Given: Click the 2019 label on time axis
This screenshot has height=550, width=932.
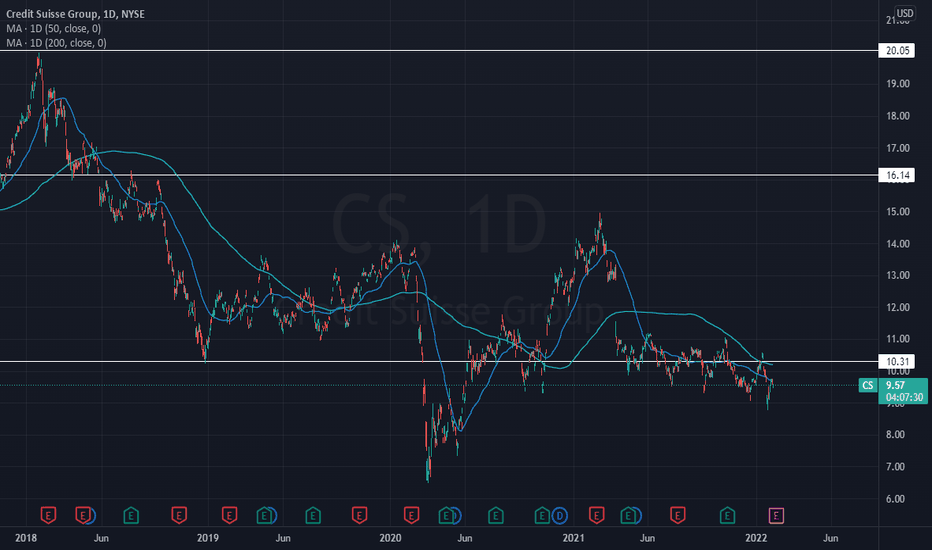Looking at the screenshot, I should [207, 538].
